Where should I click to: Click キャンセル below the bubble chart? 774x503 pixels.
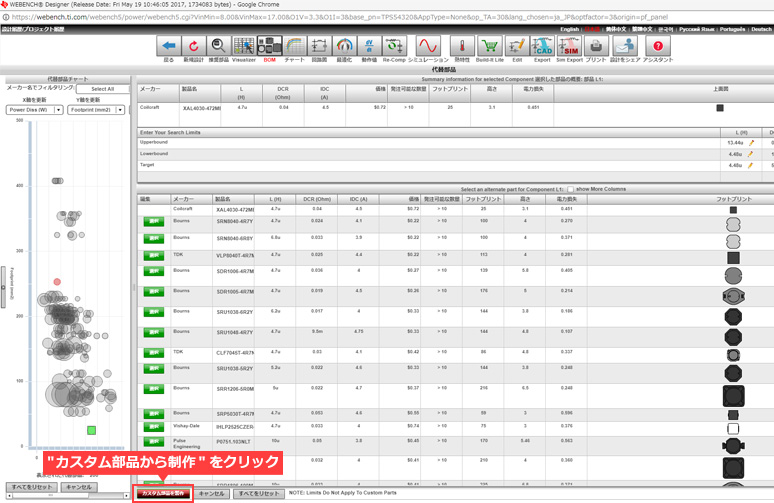79,487
